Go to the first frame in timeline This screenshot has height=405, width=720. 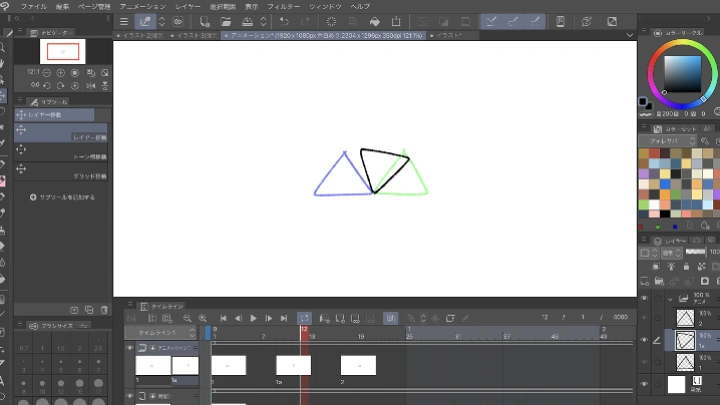tap(223, 318)
